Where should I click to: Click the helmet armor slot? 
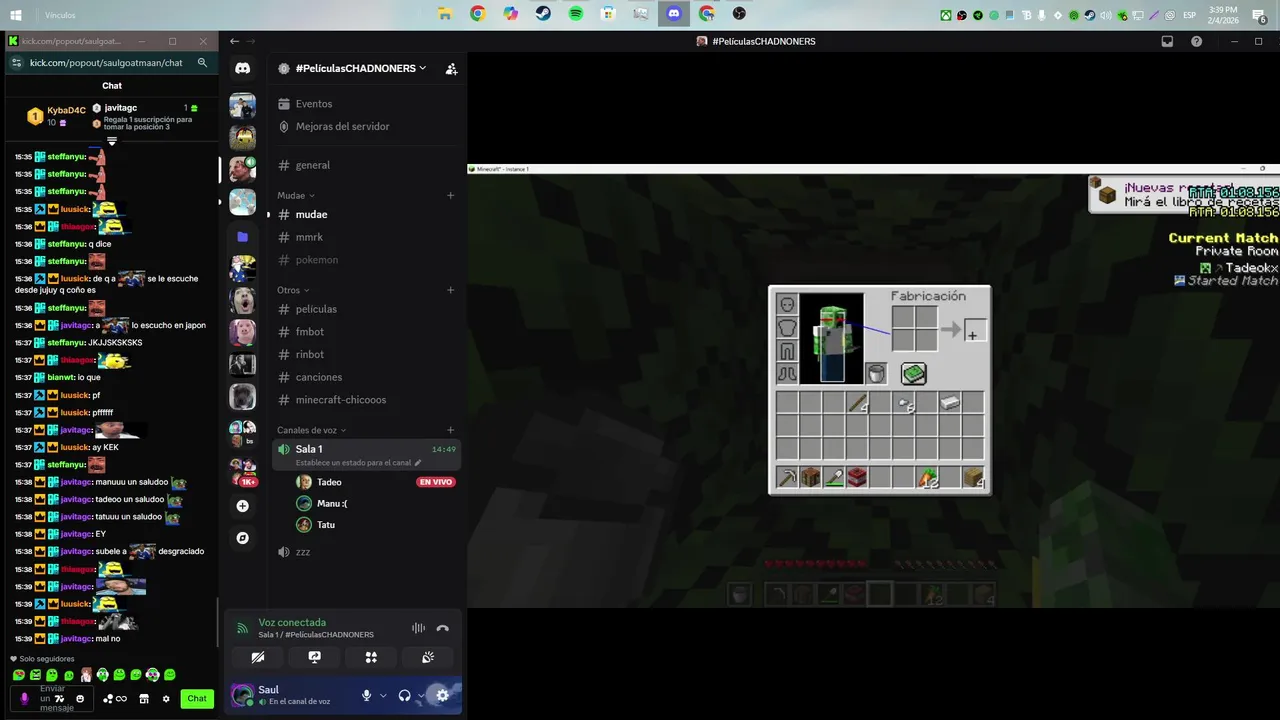pyautogui.click(x=787, y=304)
